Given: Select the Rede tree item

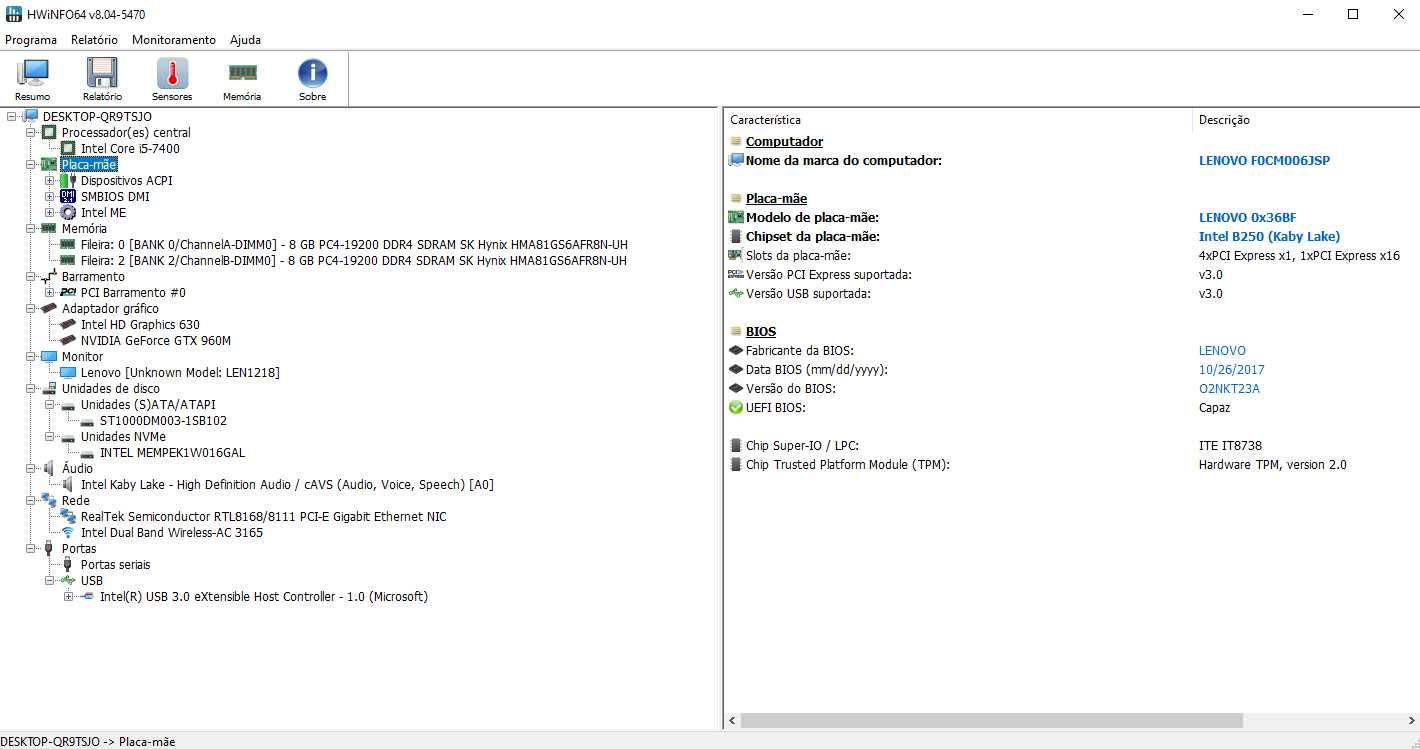Looking at the screenshot, I should click(75, 501).
